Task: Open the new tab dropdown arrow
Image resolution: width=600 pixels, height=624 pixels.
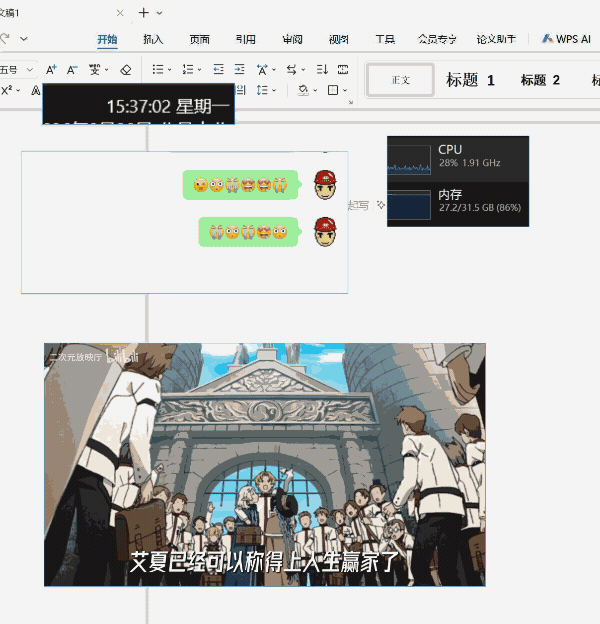Action: point(159,13)
